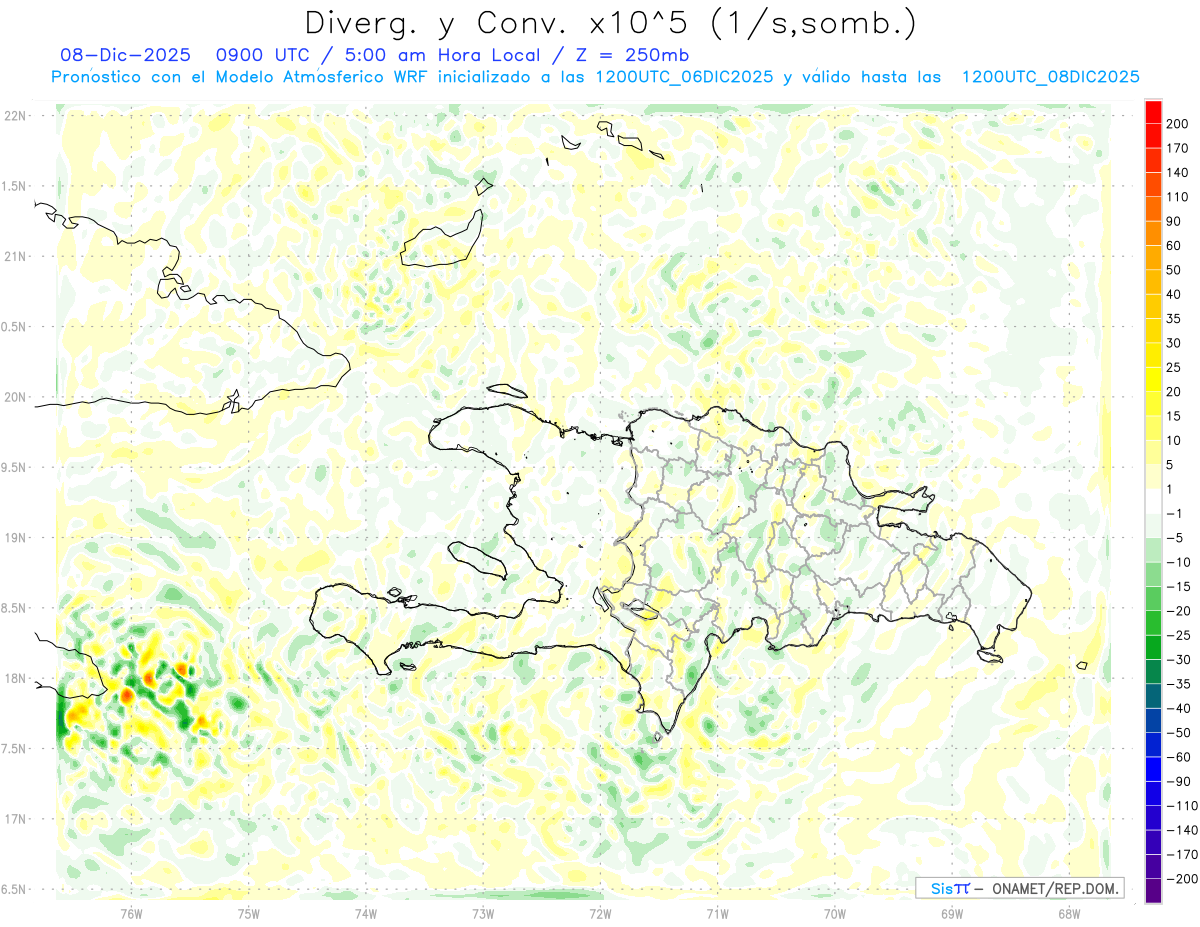This screenshot has height=927, width=1200.
Task: Click the '73W' longitude label
Action: point(483,913)
